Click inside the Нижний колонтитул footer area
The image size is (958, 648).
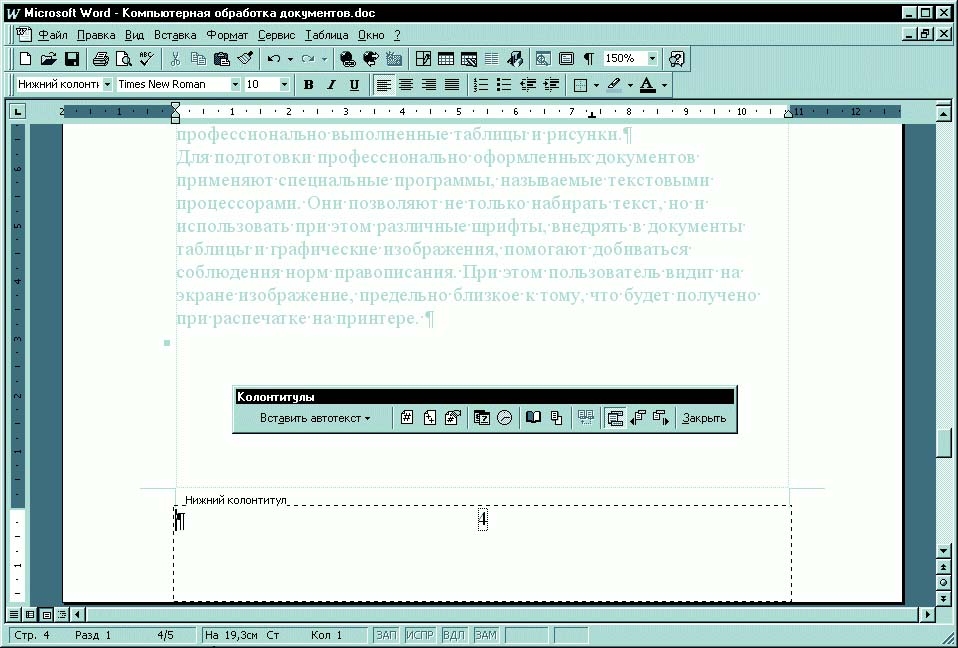pyautogui.click(x=480, y=560)
